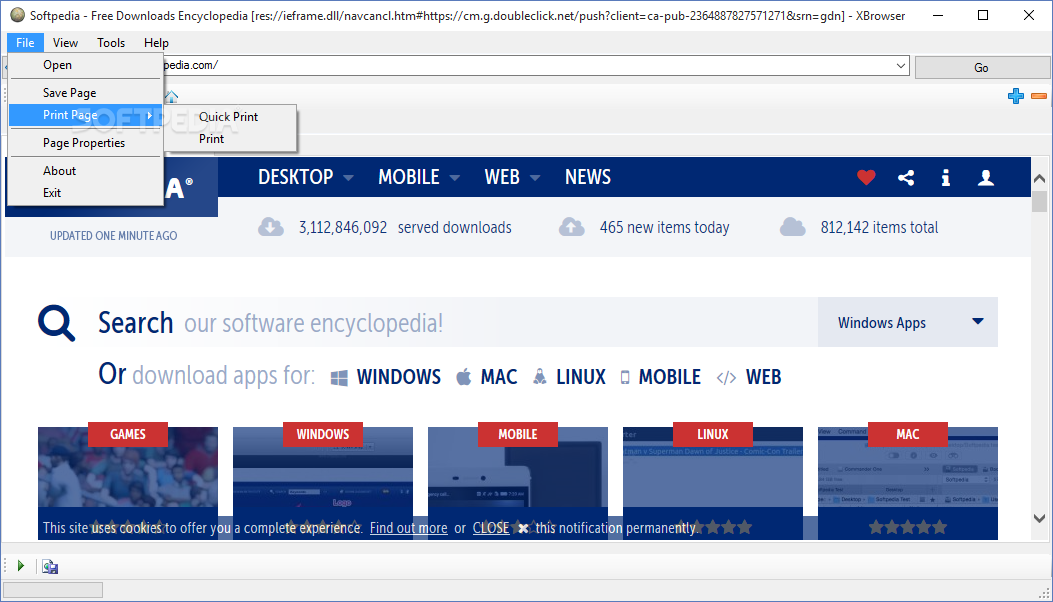
Task: Choose Open from the File menu
Action: [x=86, y=65]
